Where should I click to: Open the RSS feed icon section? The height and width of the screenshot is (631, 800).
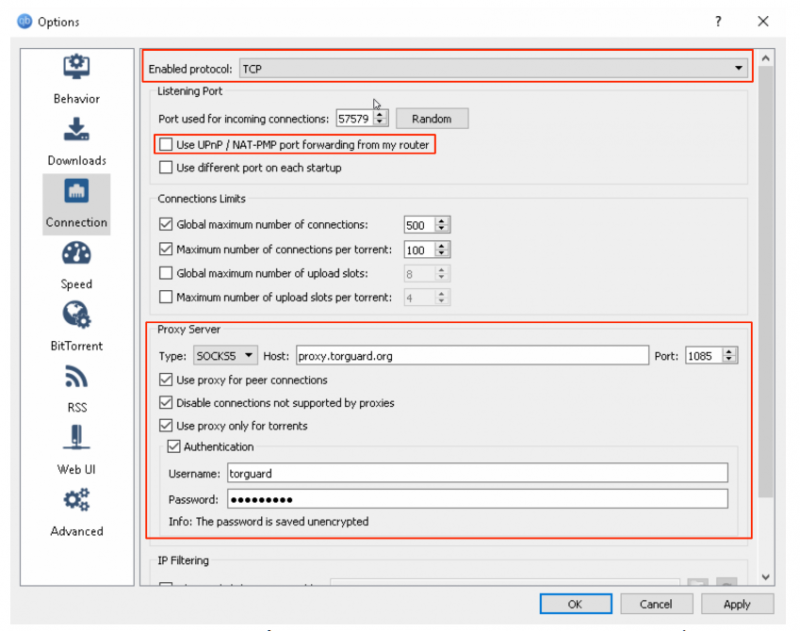pyautogui.click(x=76, y=378)
